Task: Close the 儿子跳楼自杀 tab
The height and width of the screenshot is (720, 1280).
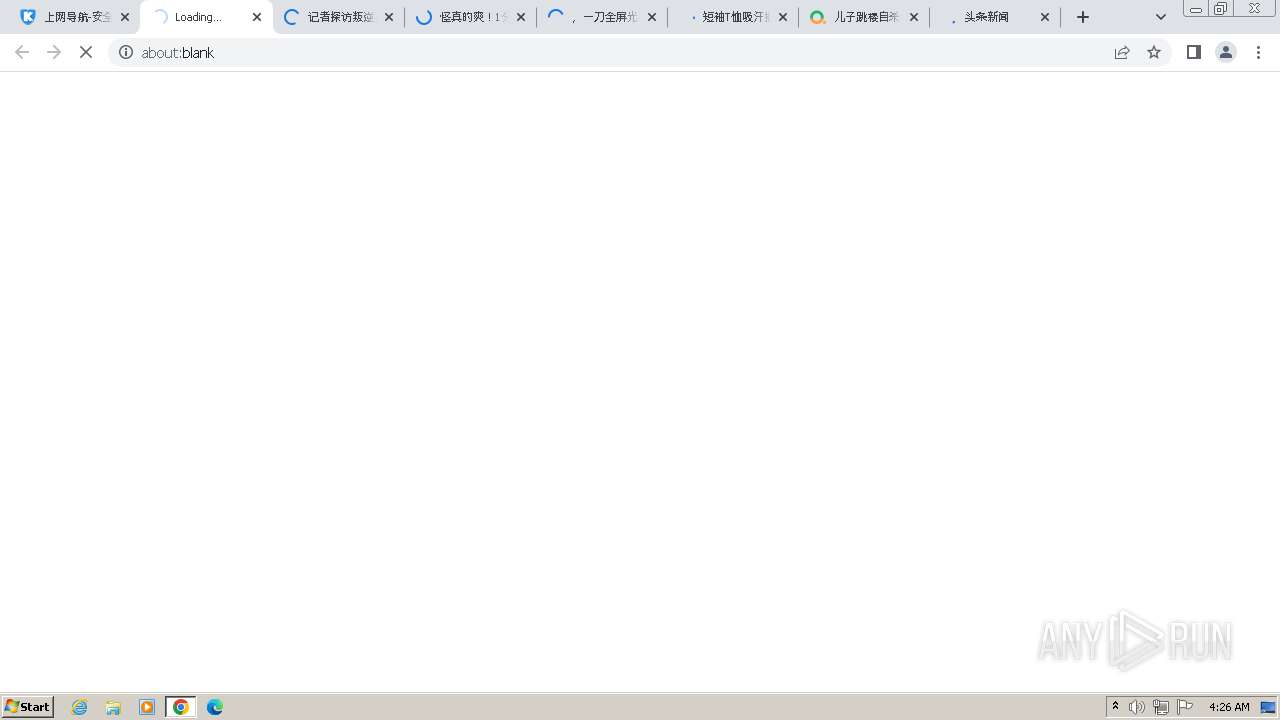Action: pos(914,17)
